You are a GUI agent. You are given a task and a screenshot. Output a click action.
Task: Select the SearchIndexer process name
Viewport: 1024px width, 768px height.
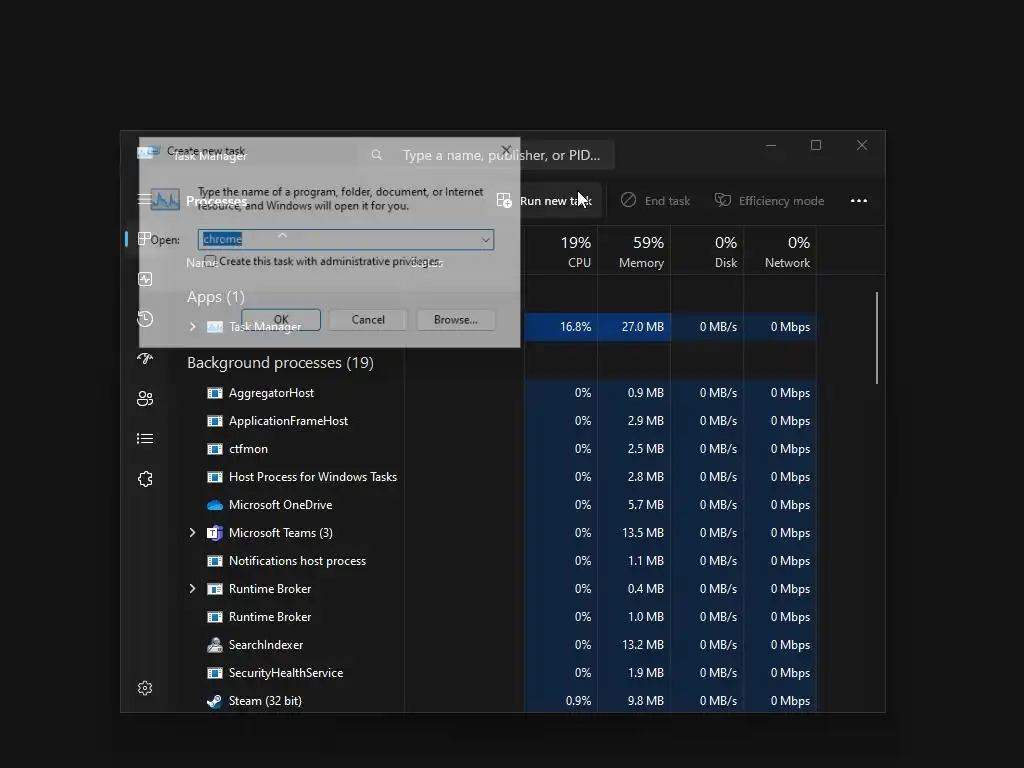[x=266, y=645]
